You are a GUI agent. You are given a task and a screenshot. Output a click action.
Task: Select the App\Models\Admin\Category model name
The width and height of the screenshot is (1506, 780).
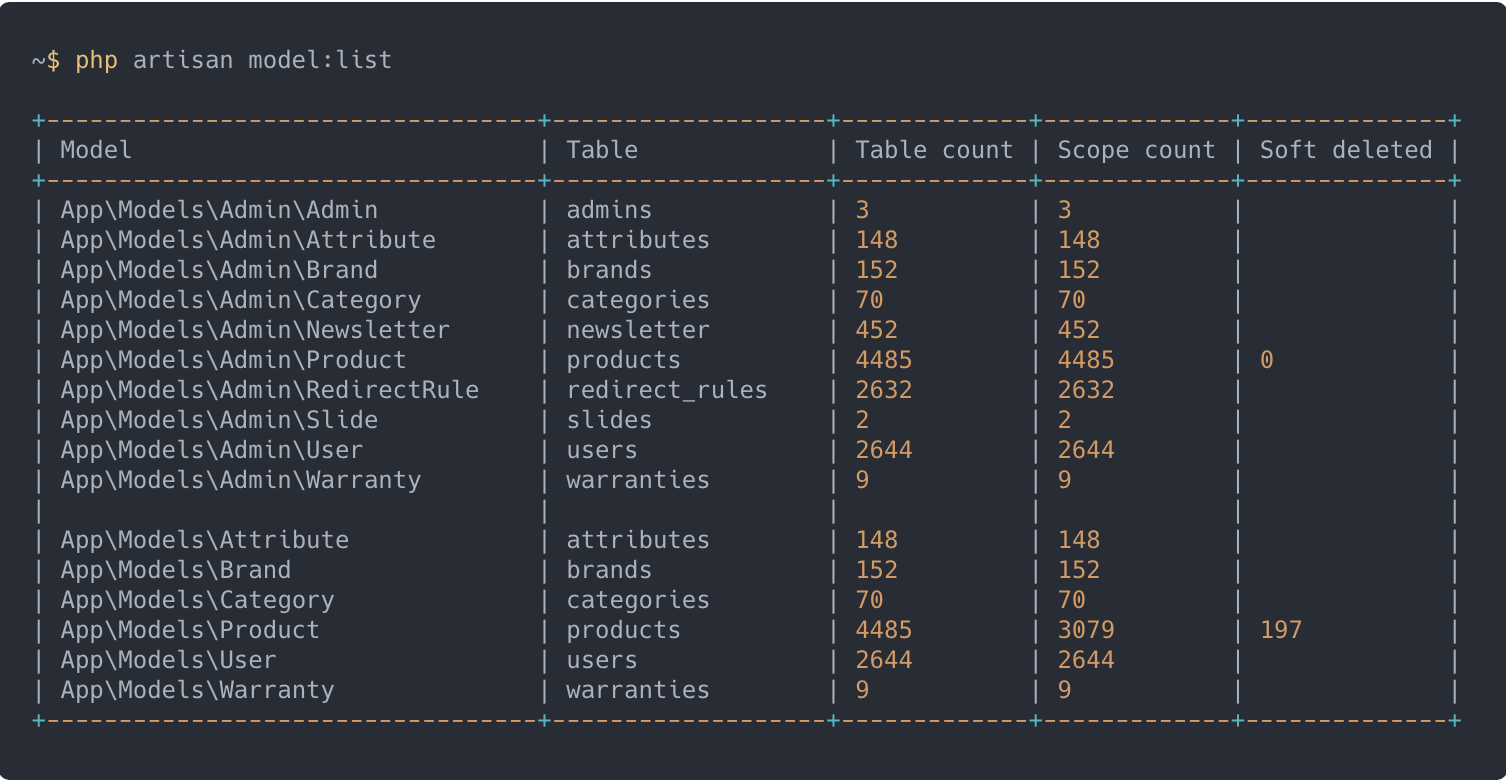241,300
